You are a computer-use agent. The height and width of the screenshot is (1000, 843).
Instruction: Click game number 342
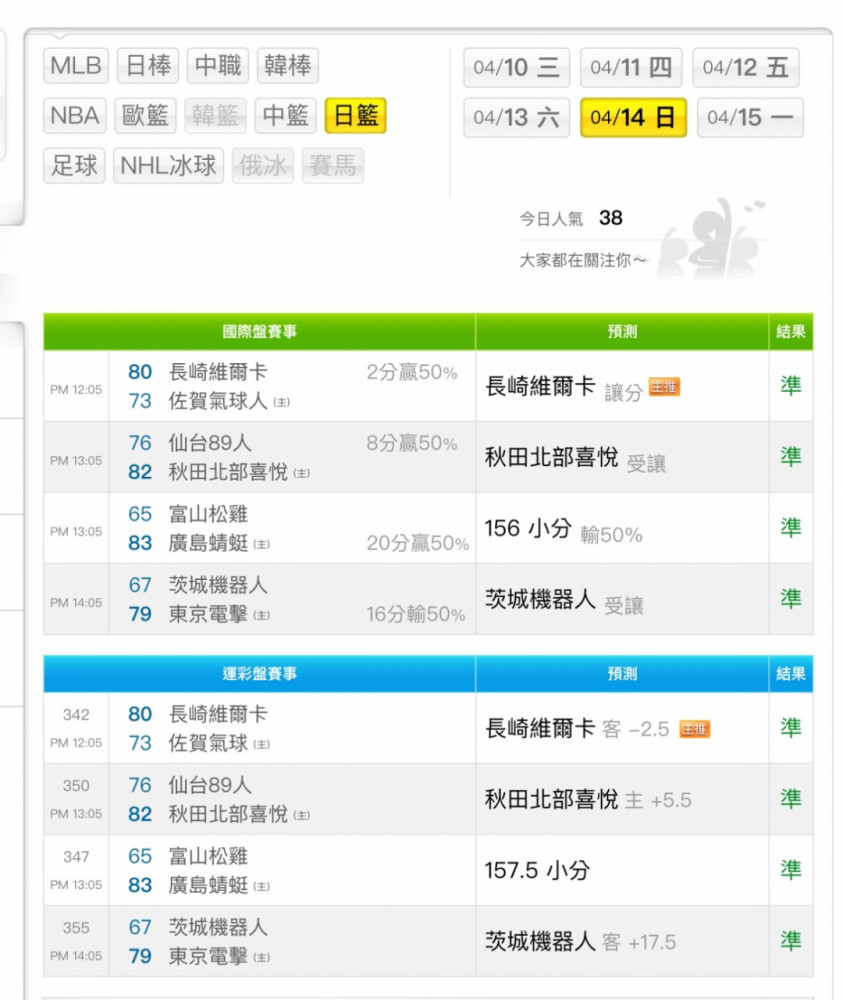click(x=76, y=715)
